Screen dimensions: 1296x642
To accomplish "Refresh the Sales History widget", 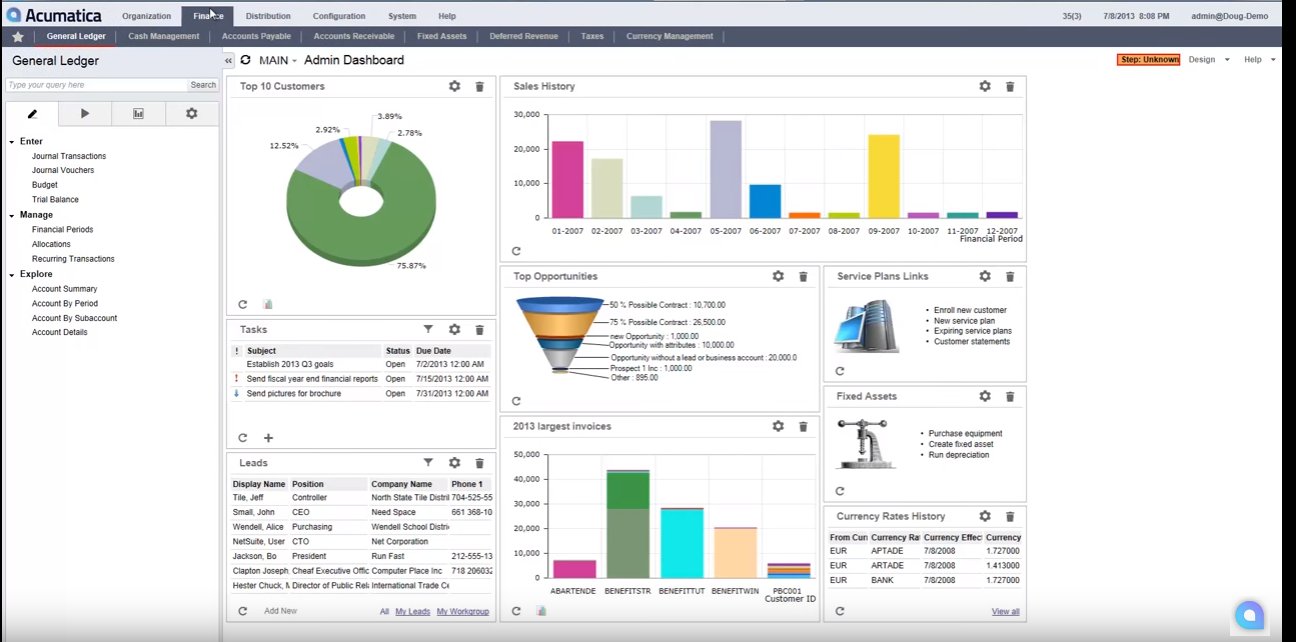I will tap(516, 251).
